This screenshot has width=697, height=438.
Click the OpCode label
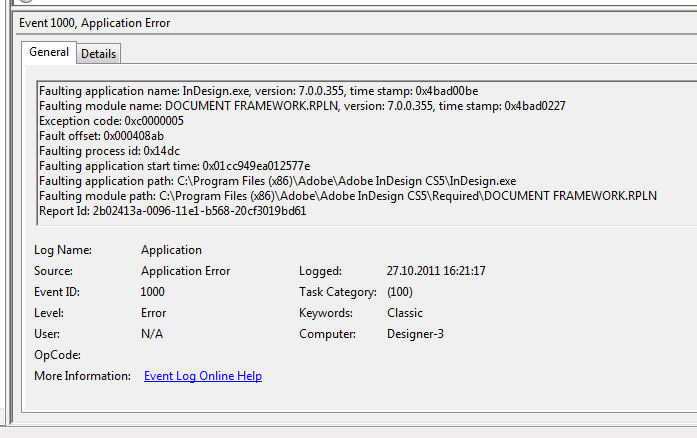(x=57, y=355)
